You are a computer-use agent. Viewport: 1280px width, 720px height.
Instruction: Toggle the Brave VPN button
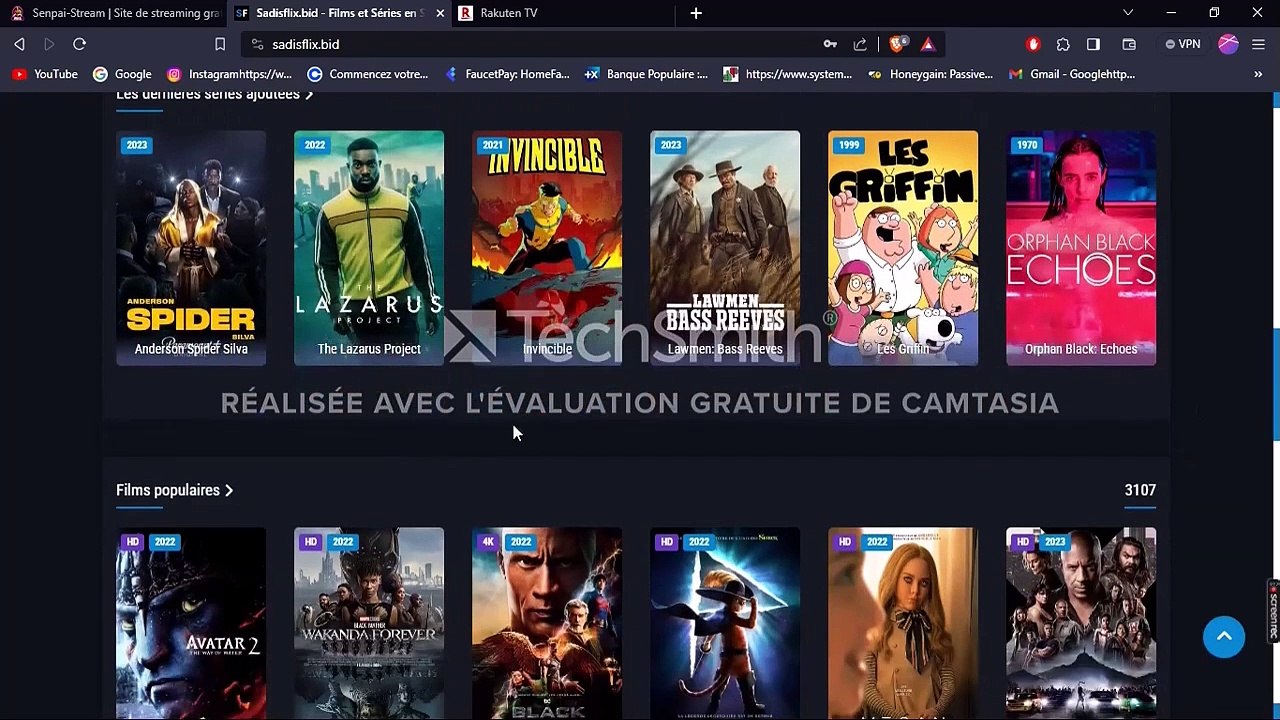pyautogui.click(x=1183, y=44)
